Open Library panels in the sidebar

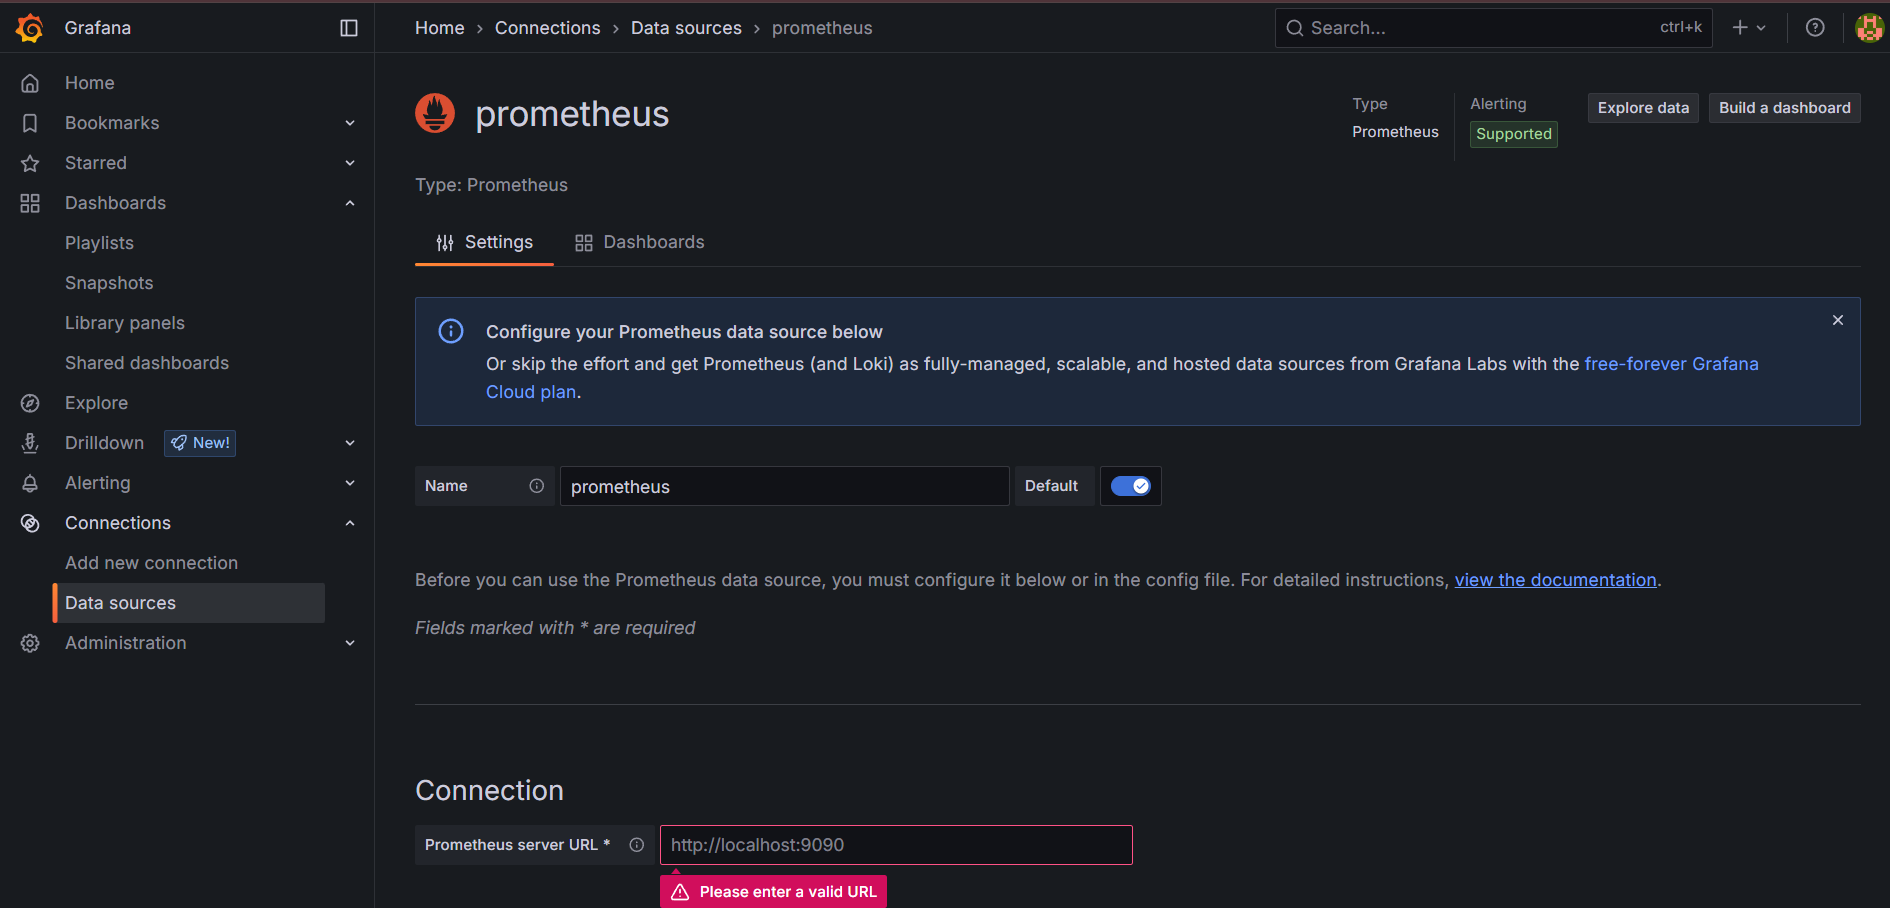click(125, 323)
